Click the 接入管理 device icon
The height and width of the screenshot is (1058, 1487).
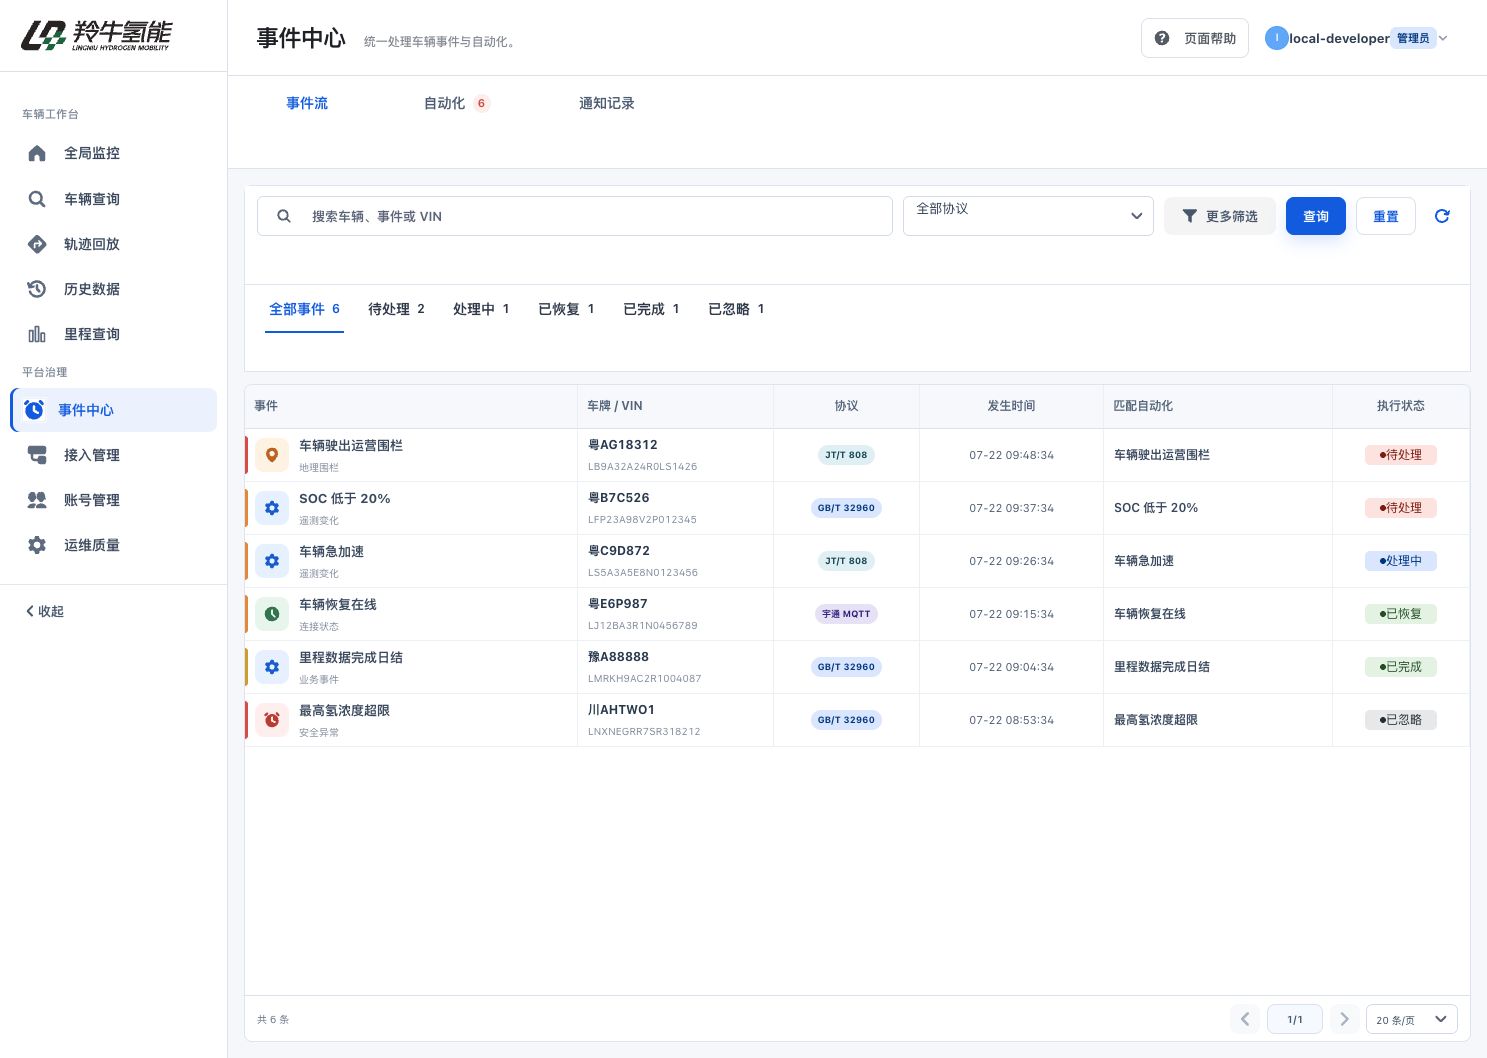37,455
